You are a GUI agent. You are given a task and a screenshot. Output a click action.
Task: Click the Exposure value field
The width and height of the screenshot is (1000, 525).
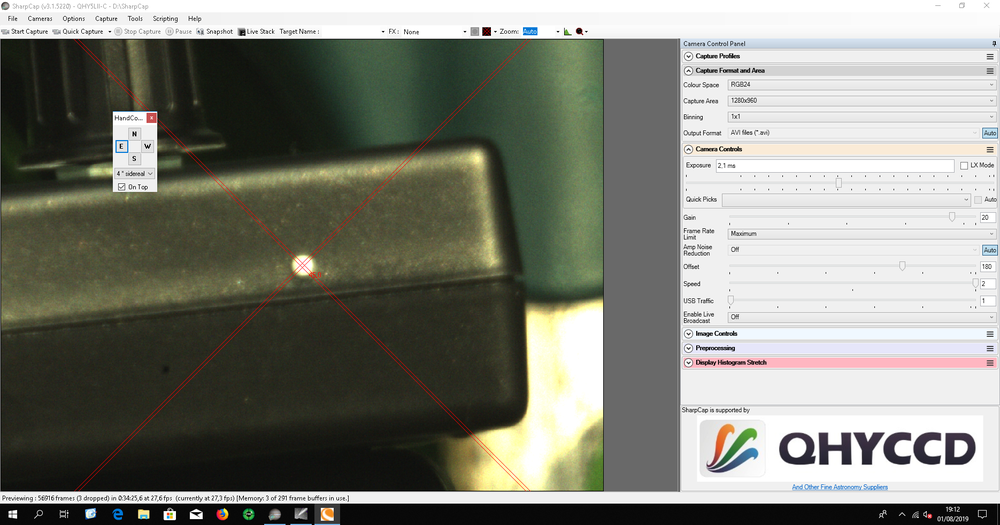[x=835, y=165]
